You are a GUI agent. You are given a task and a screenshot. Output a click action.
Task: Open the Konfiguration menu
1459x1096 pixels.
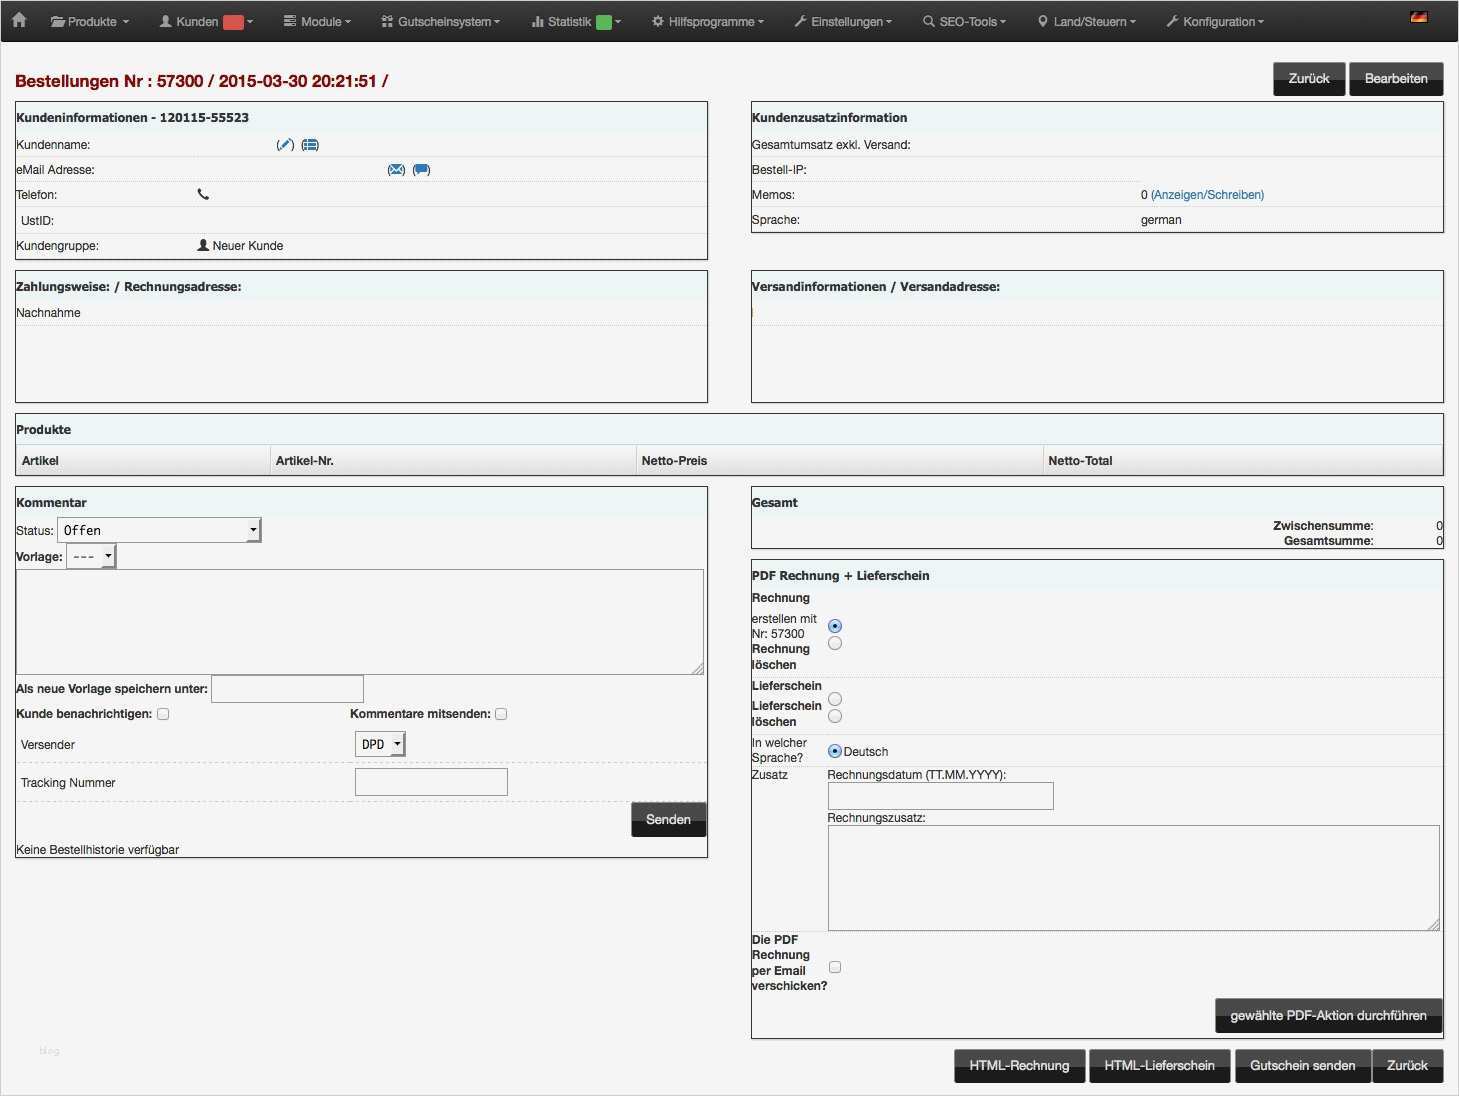pos(1215,21)
